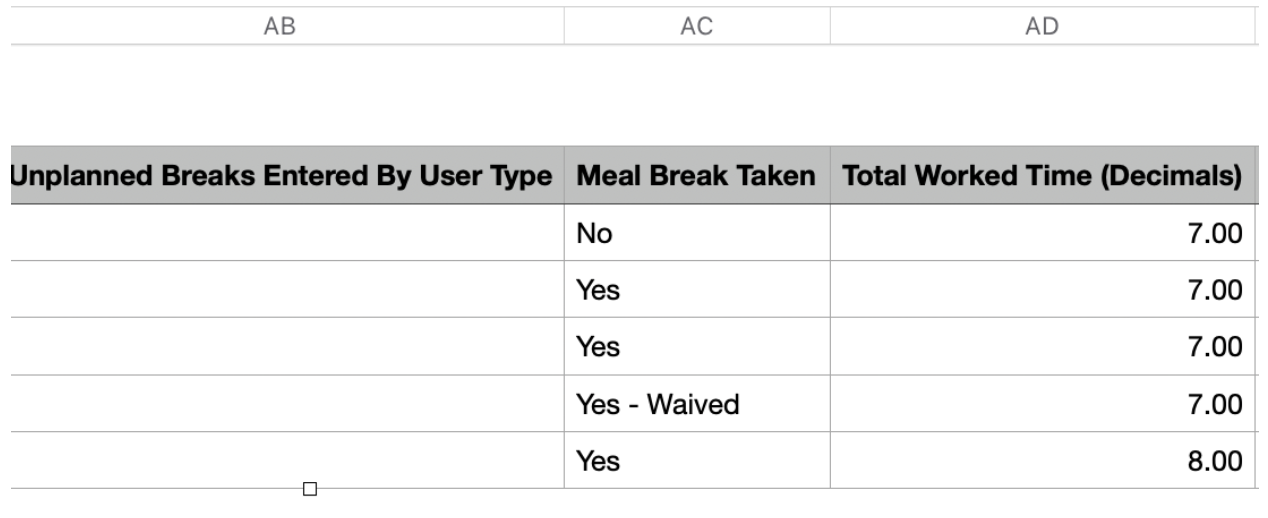Select the 8.00 worked time cell
Image resolution: width=1268 pixels, height=518 pixels.
[x=1042, y=461]
